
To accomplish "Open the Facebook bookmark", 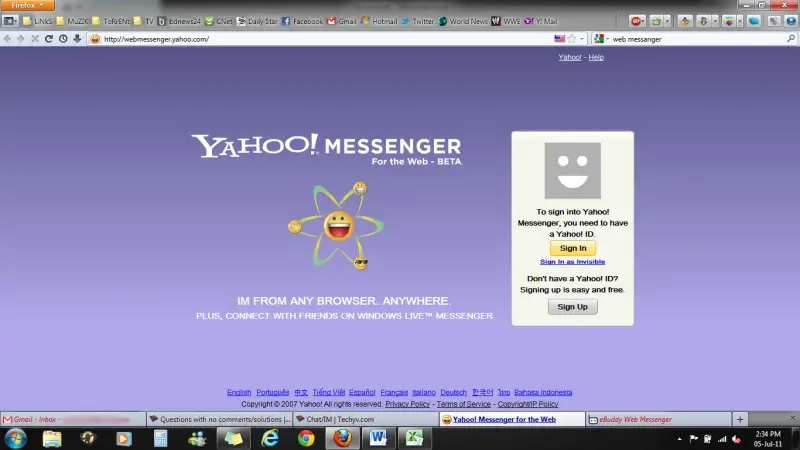I will [302, 21].
